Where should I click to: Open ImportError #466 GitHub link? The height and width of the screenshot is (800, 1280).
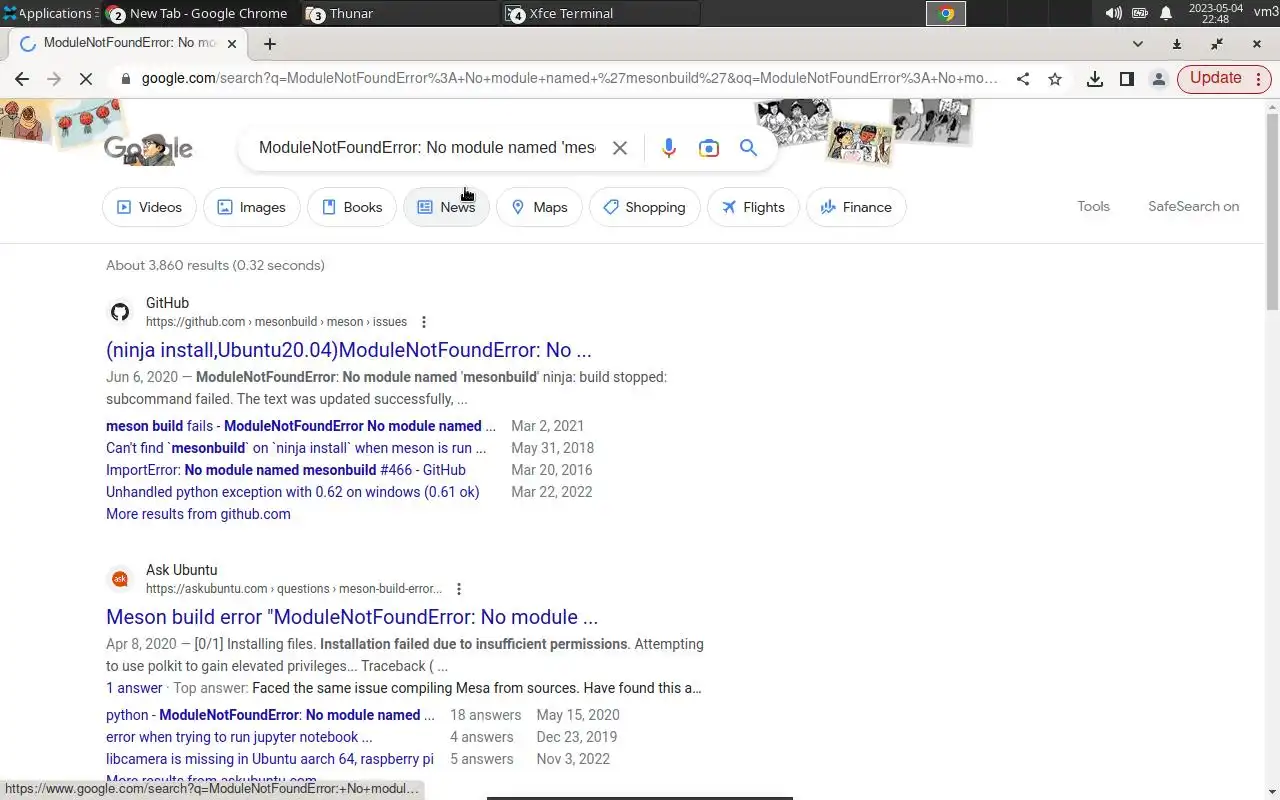coord(286,470)
